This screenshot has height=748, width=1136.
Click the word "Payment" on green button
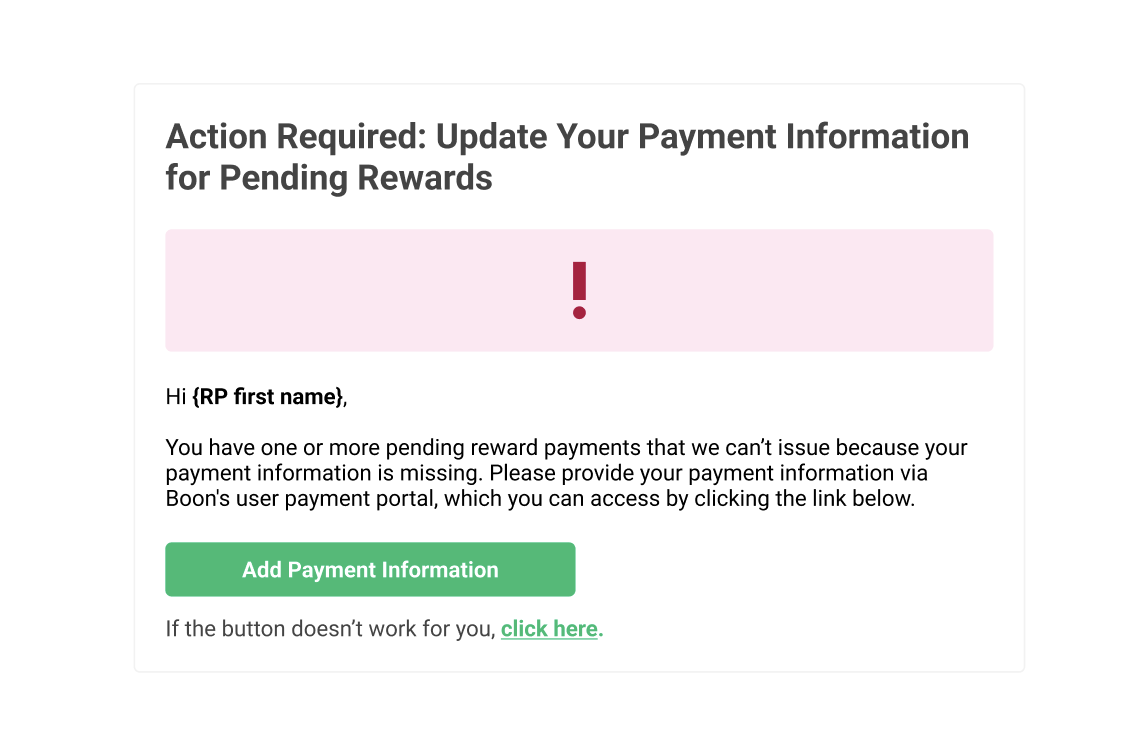coord(332,570)
